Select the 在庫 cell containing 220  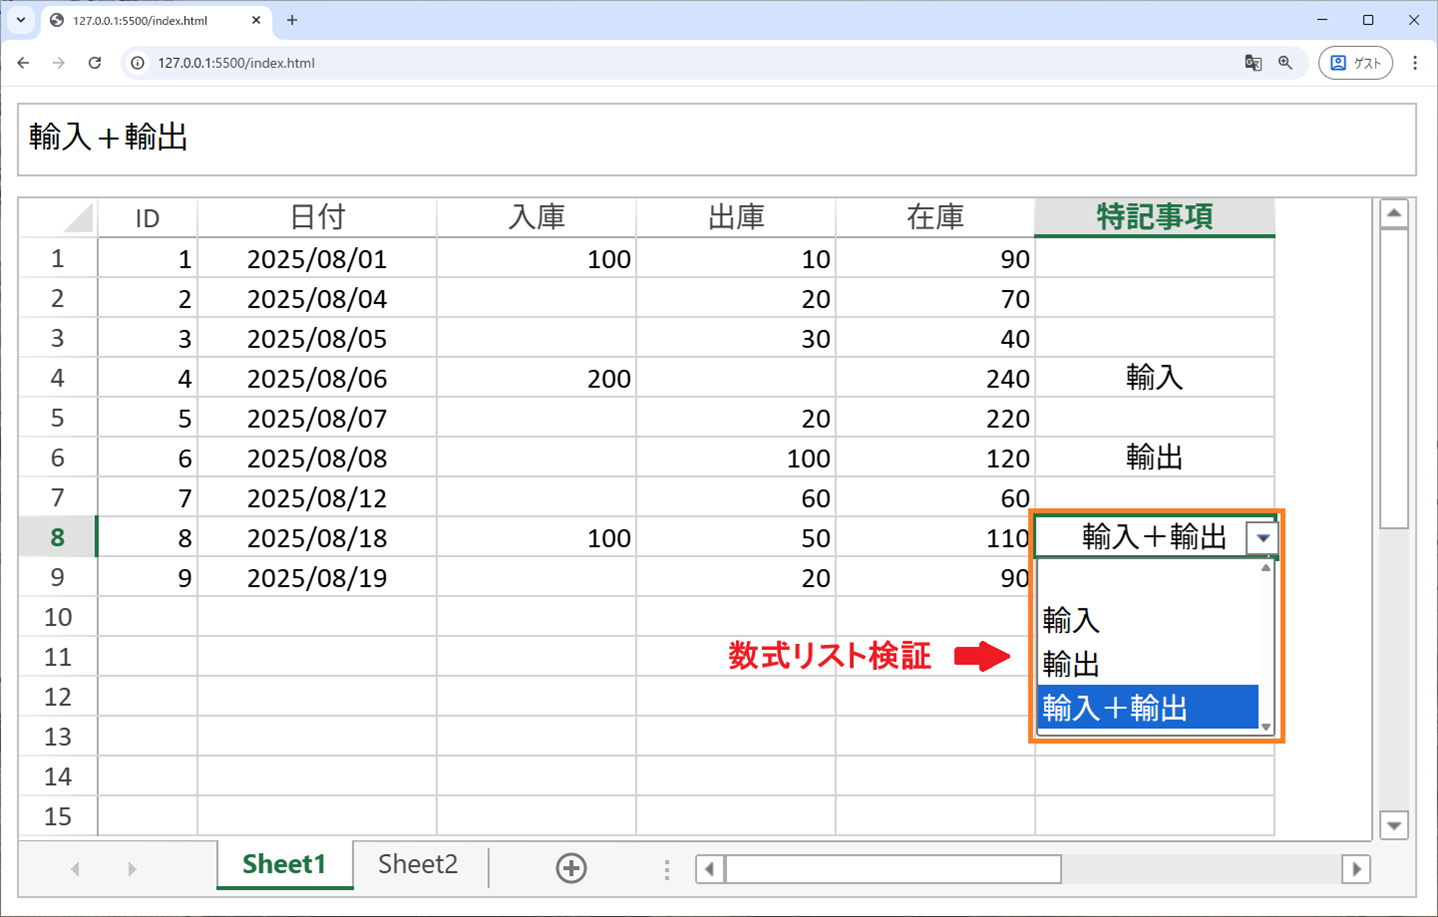coord(935,418)
